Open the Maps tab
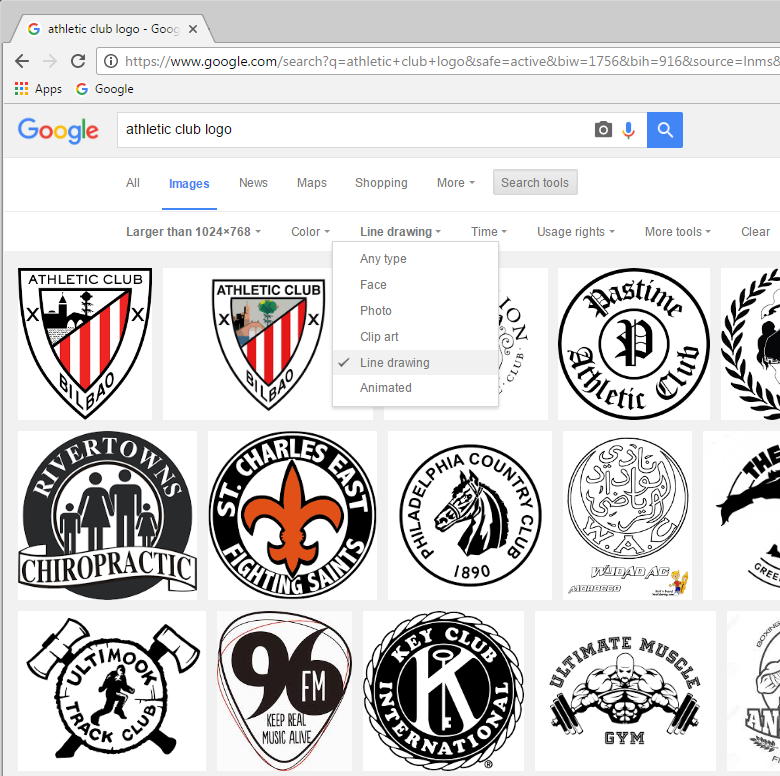 point(312,183)
